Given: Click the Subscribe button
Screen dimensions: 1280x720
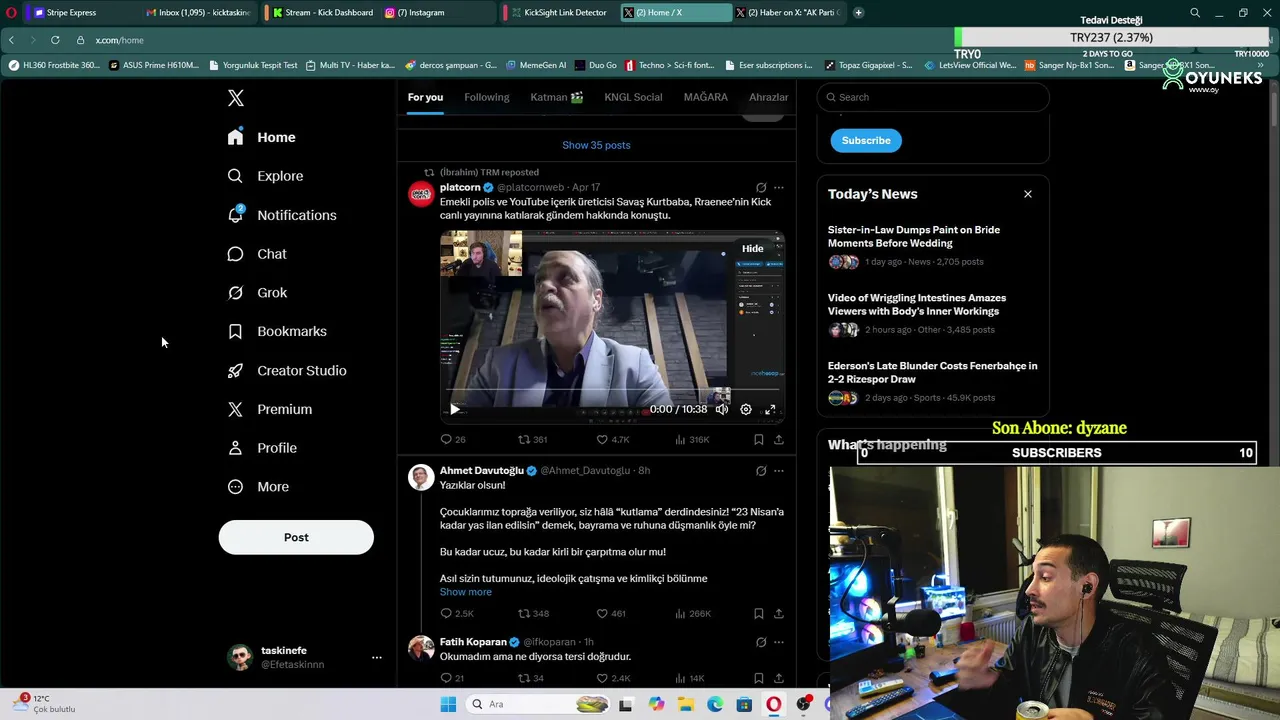Looking at the screenshot, I should pyautogui.click(x=866, y=140).
